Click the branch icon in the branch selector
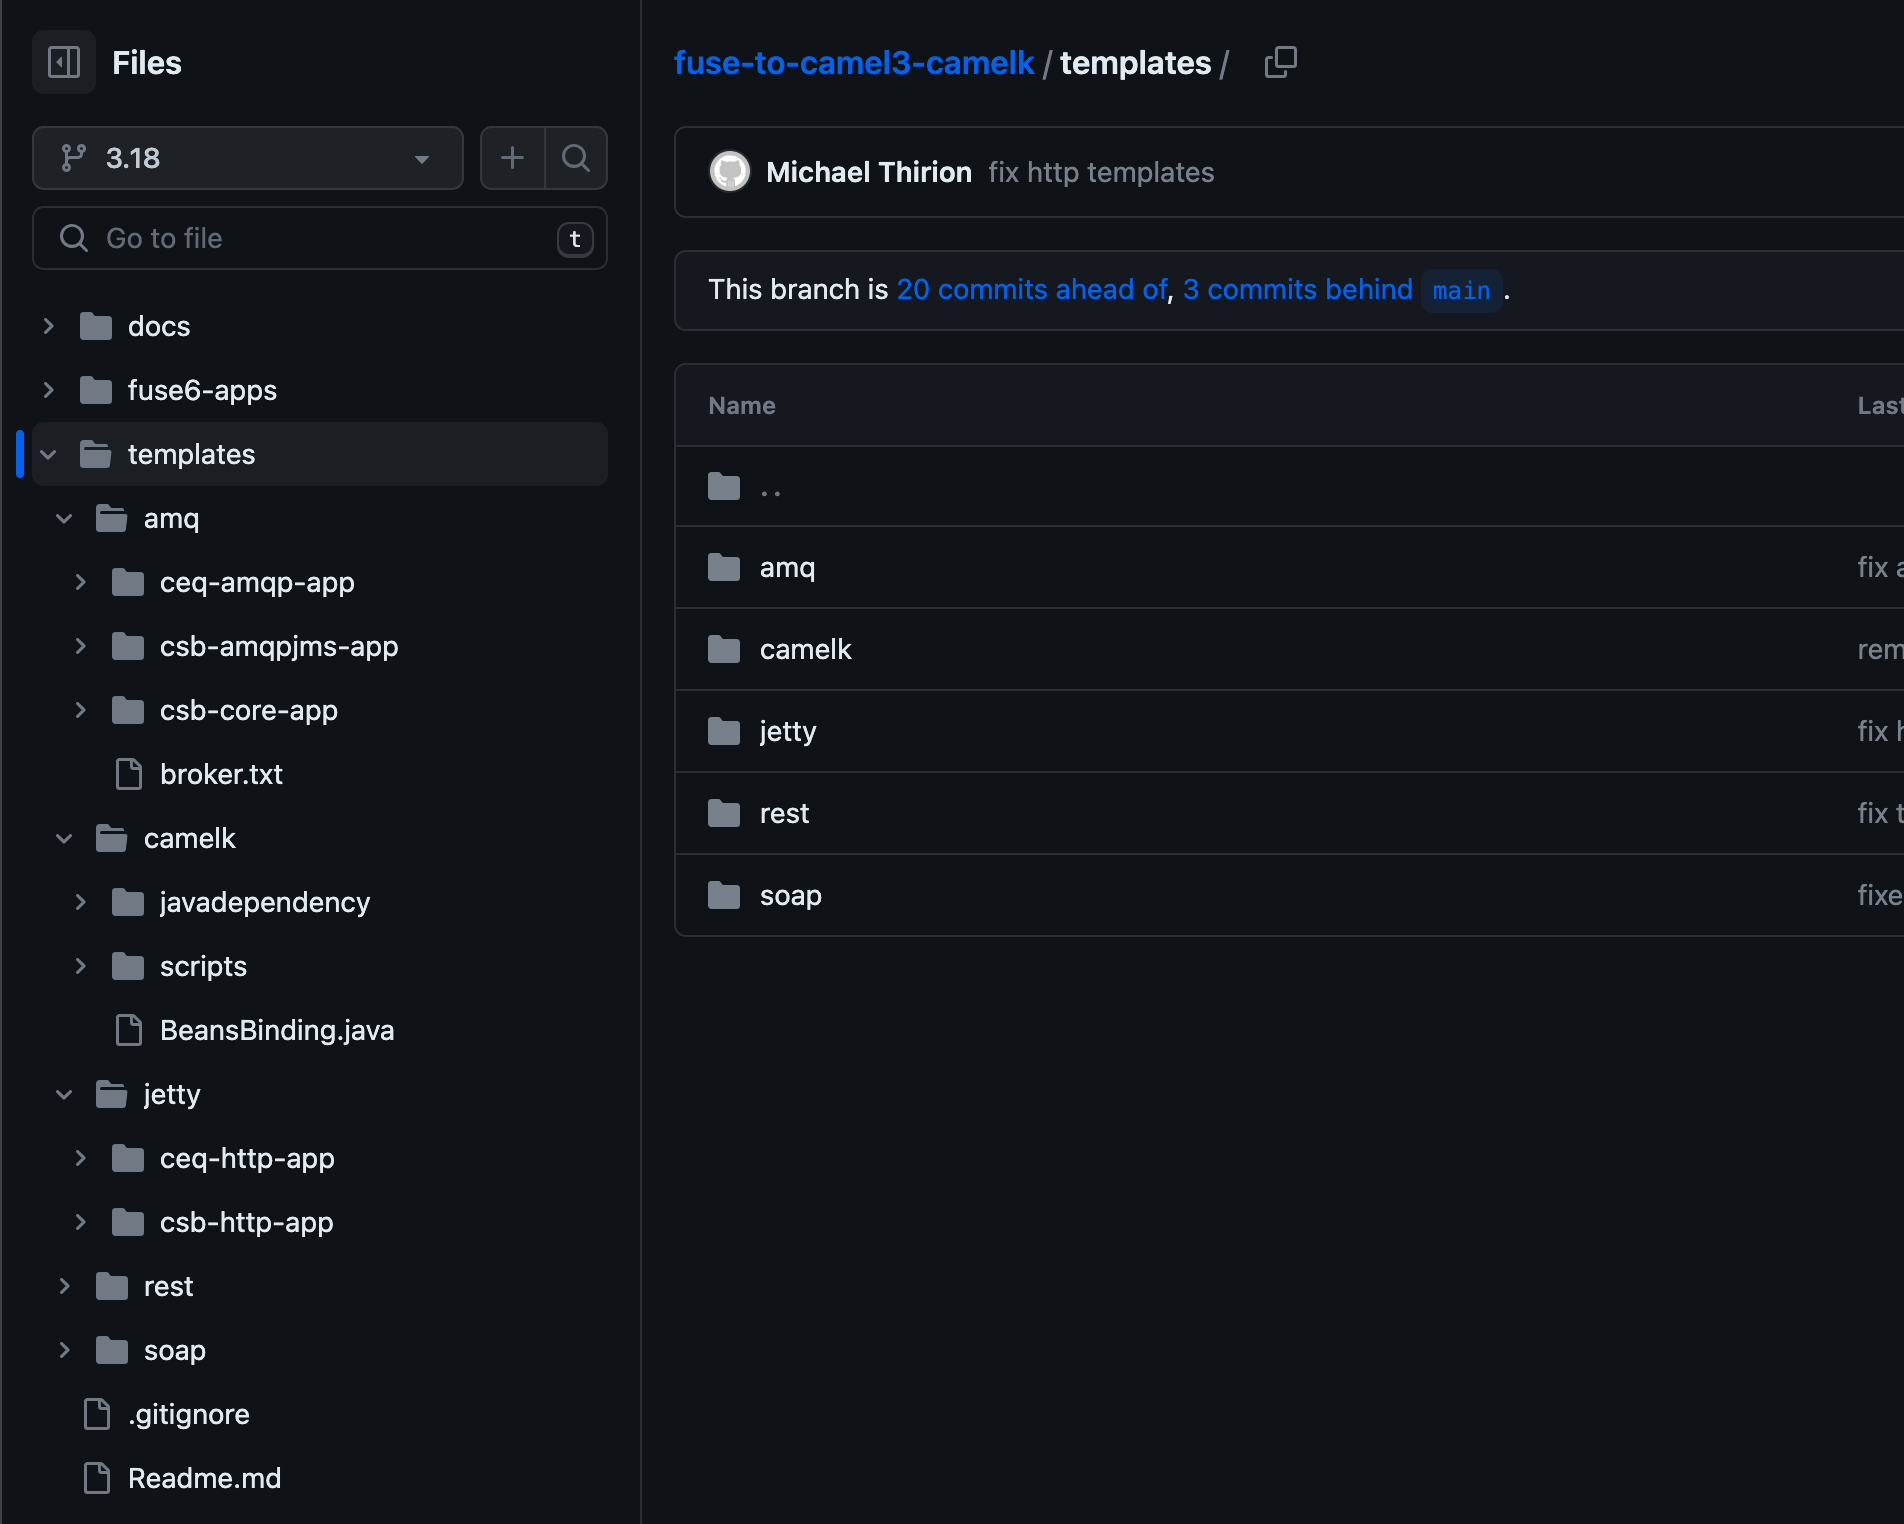This screenshot has width=1904, height=1524. coord(73,157)
